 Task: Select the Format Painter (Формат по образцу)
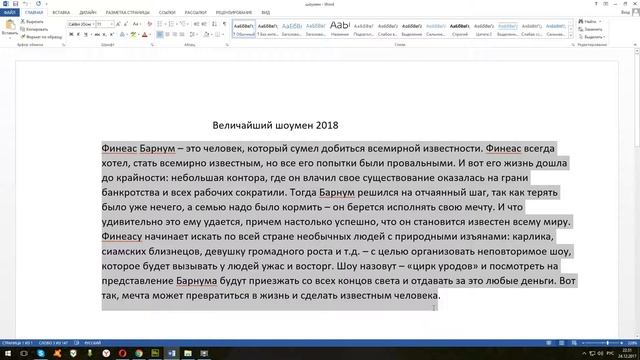[41, 37]
